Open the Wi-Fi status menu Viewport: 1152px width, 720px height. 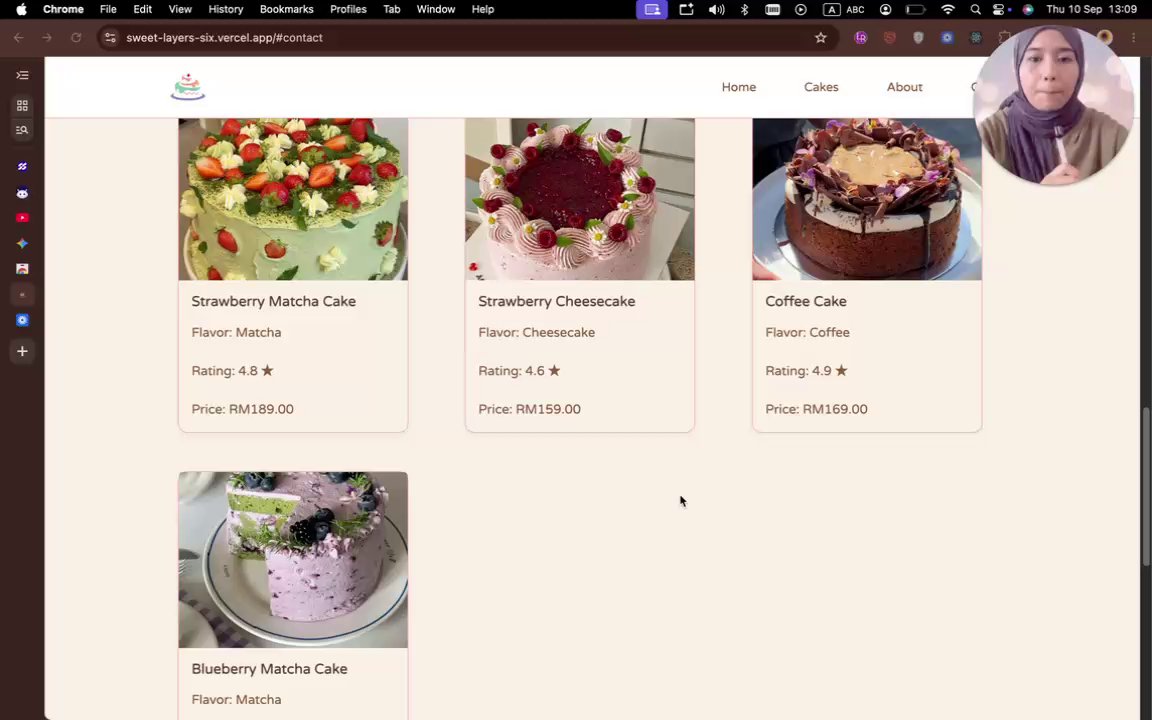coord(948,10)
